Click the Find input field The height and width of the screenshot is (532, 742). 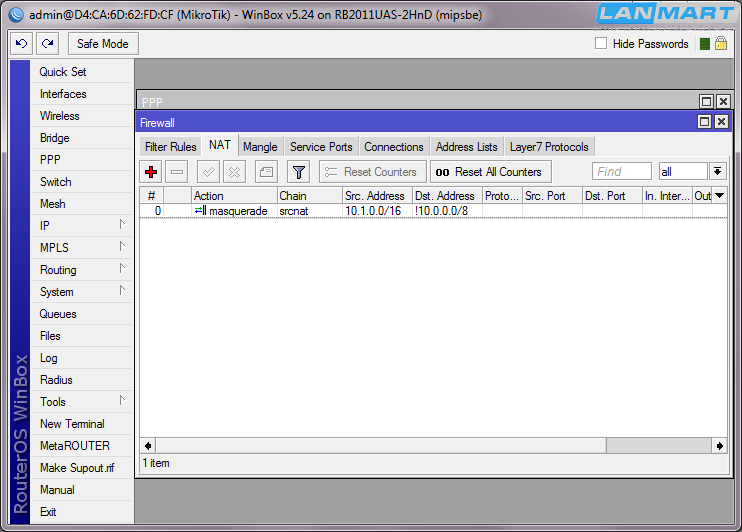[622, 171]
